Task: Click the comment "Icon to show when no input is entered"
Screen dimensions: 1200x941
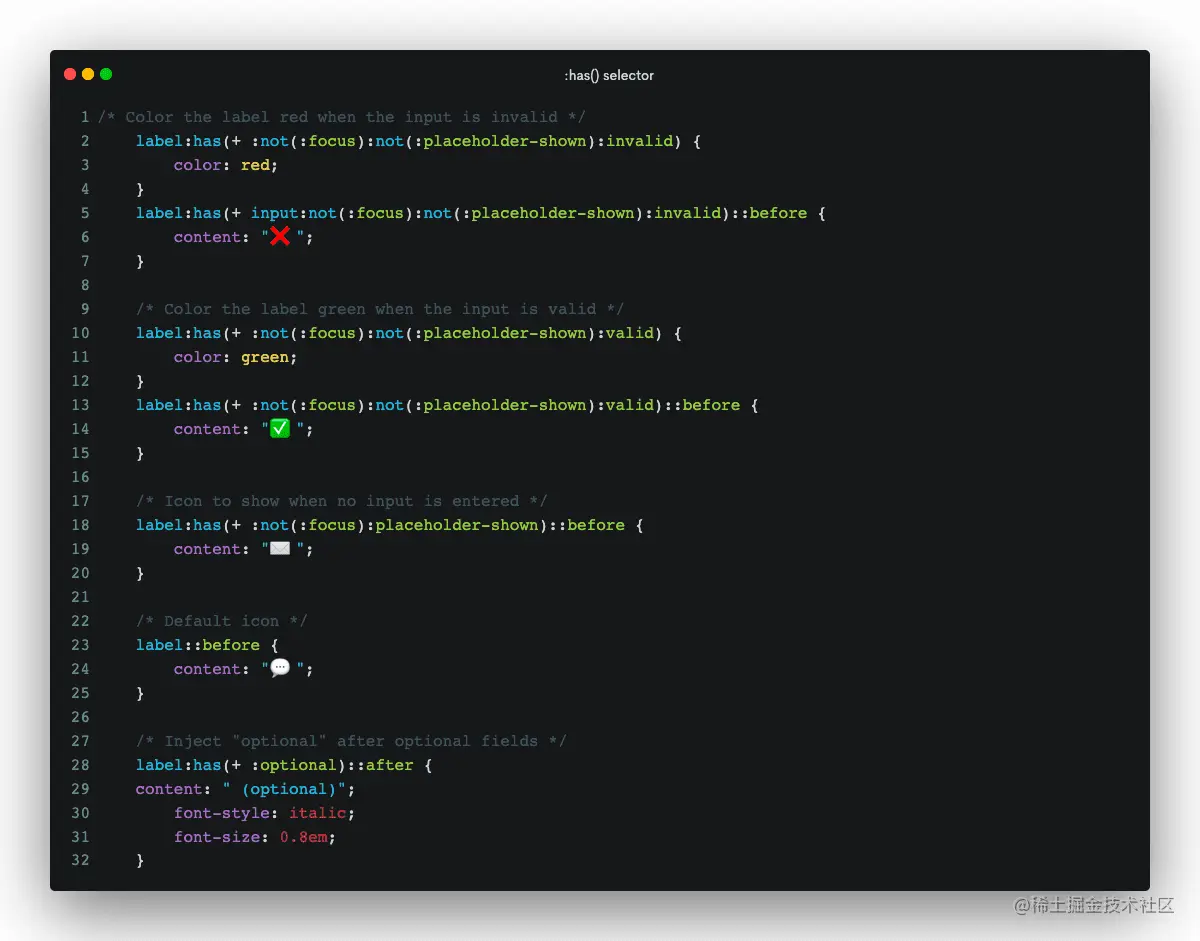Action: click(342, 501)
